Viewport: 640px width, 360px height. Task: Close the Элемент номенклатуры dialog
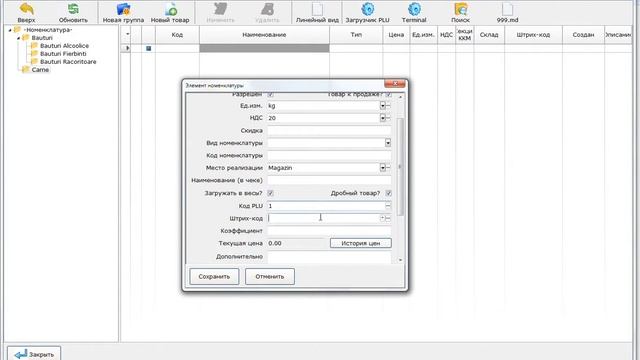[395, 84]
